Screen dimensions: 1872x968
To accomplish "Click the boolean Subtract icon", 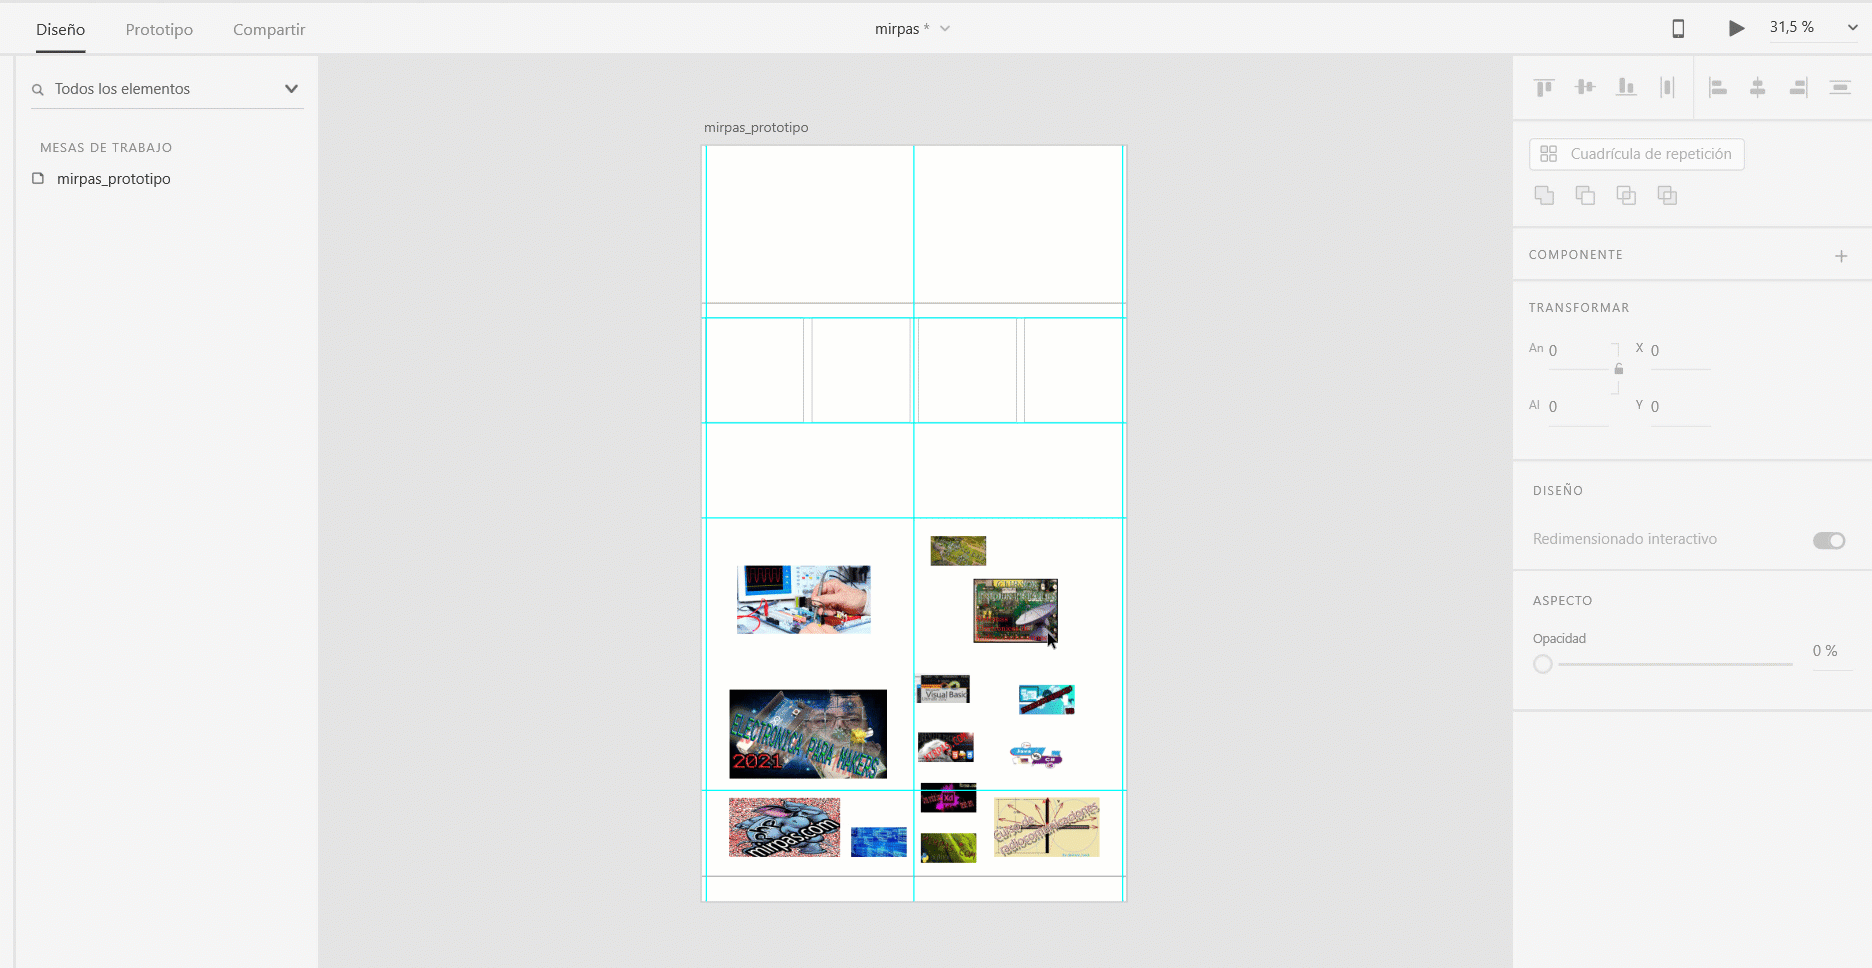I will click(x=1585, y=195).
